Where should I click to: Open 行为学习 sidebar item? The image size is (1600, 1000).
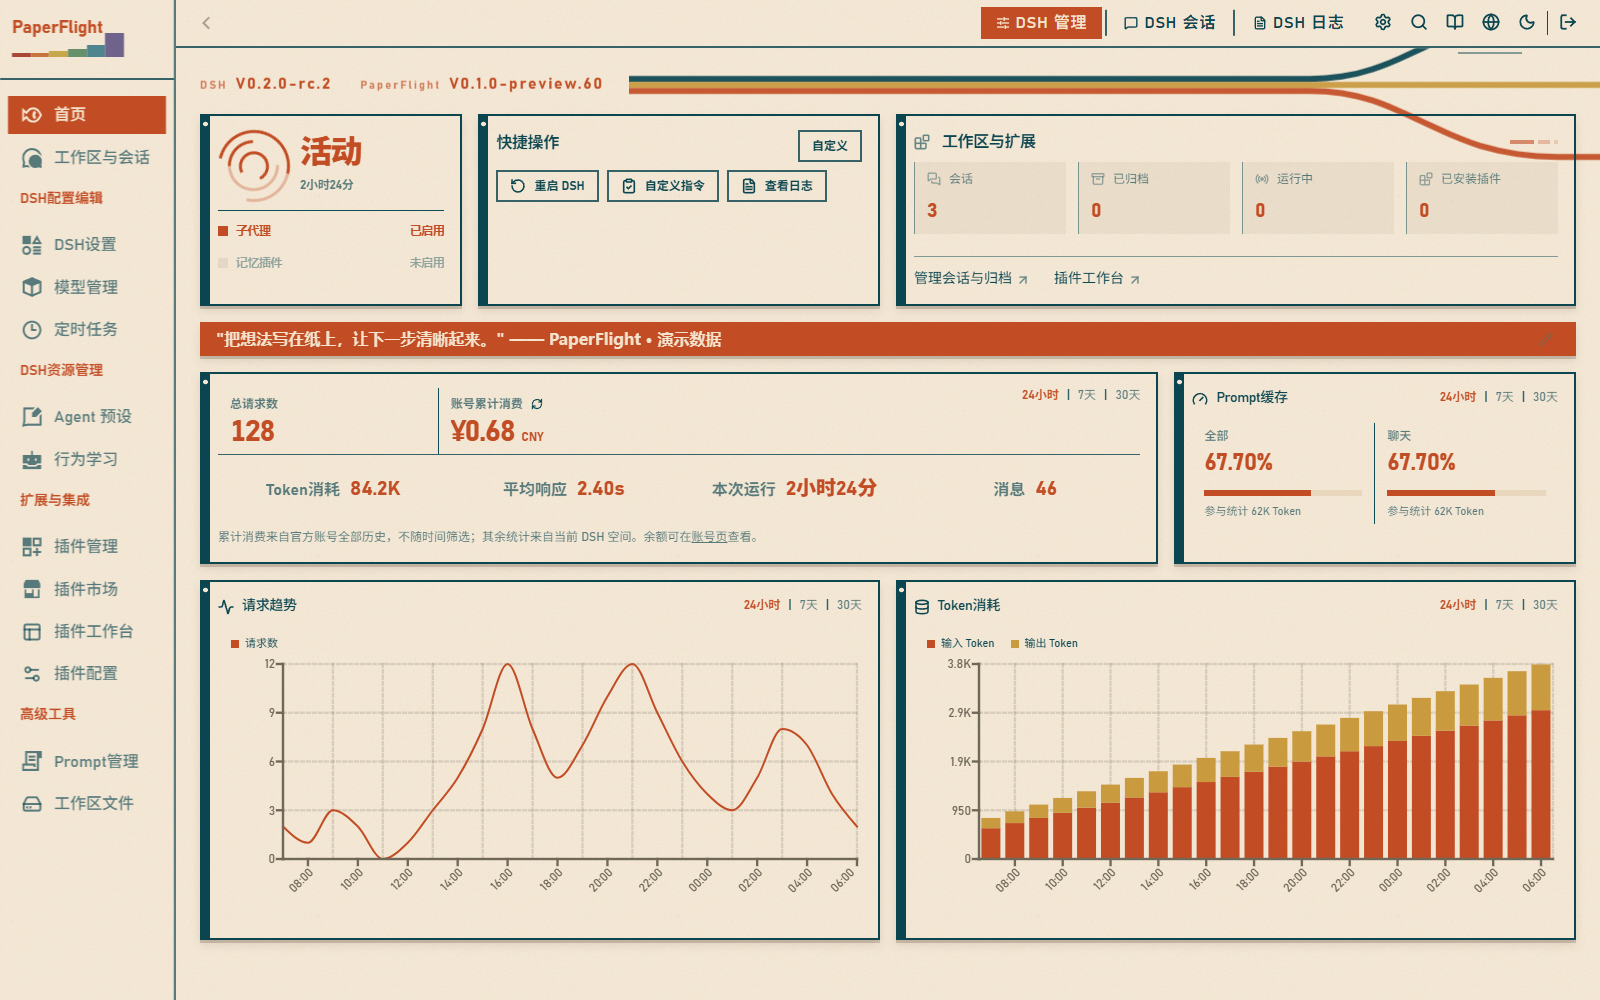pos(86,459)
